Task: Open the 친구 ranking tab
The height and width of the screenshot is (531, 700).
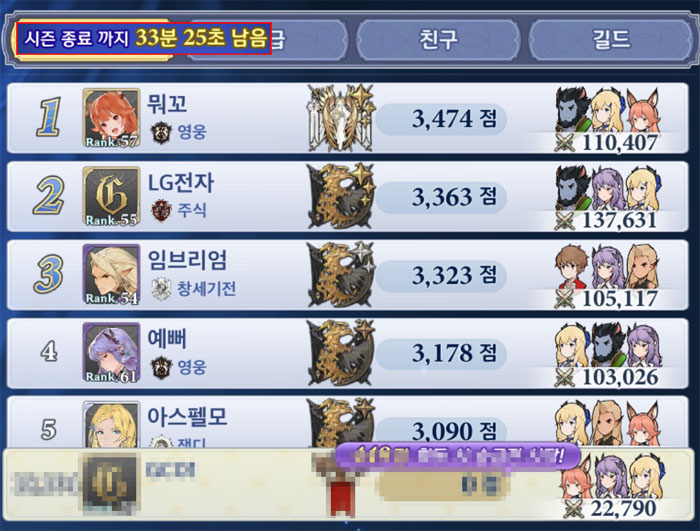Action: tap(438, 39)
